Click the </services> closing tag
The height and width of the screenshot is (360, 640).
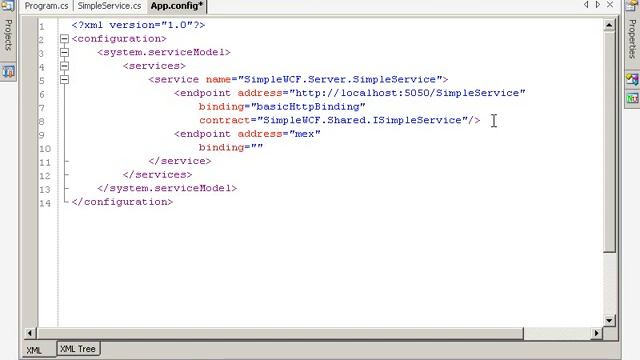click(158, 175)
